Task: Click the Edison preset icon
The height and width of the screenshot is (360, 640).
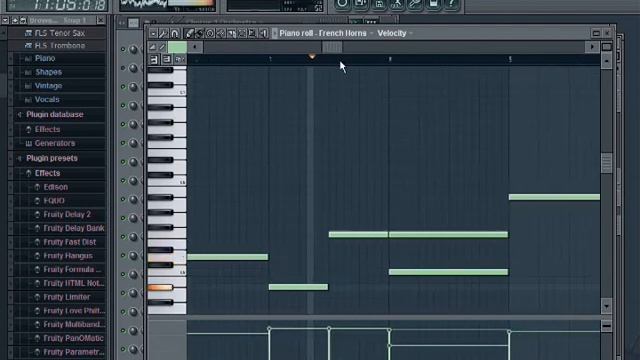Action: click(37, 187)
